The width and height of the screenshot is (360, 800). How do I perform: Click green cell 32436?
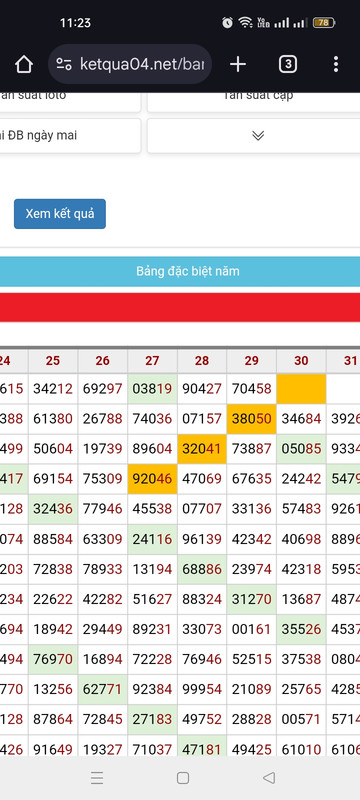[53, 509]
